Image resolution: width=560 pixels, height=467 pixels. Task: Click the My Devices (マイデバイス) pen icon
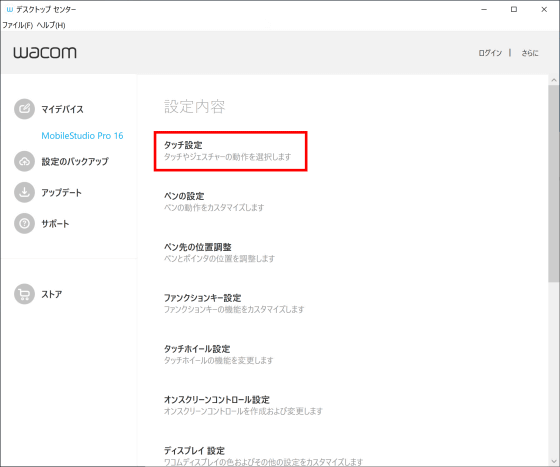click(24, 109)
